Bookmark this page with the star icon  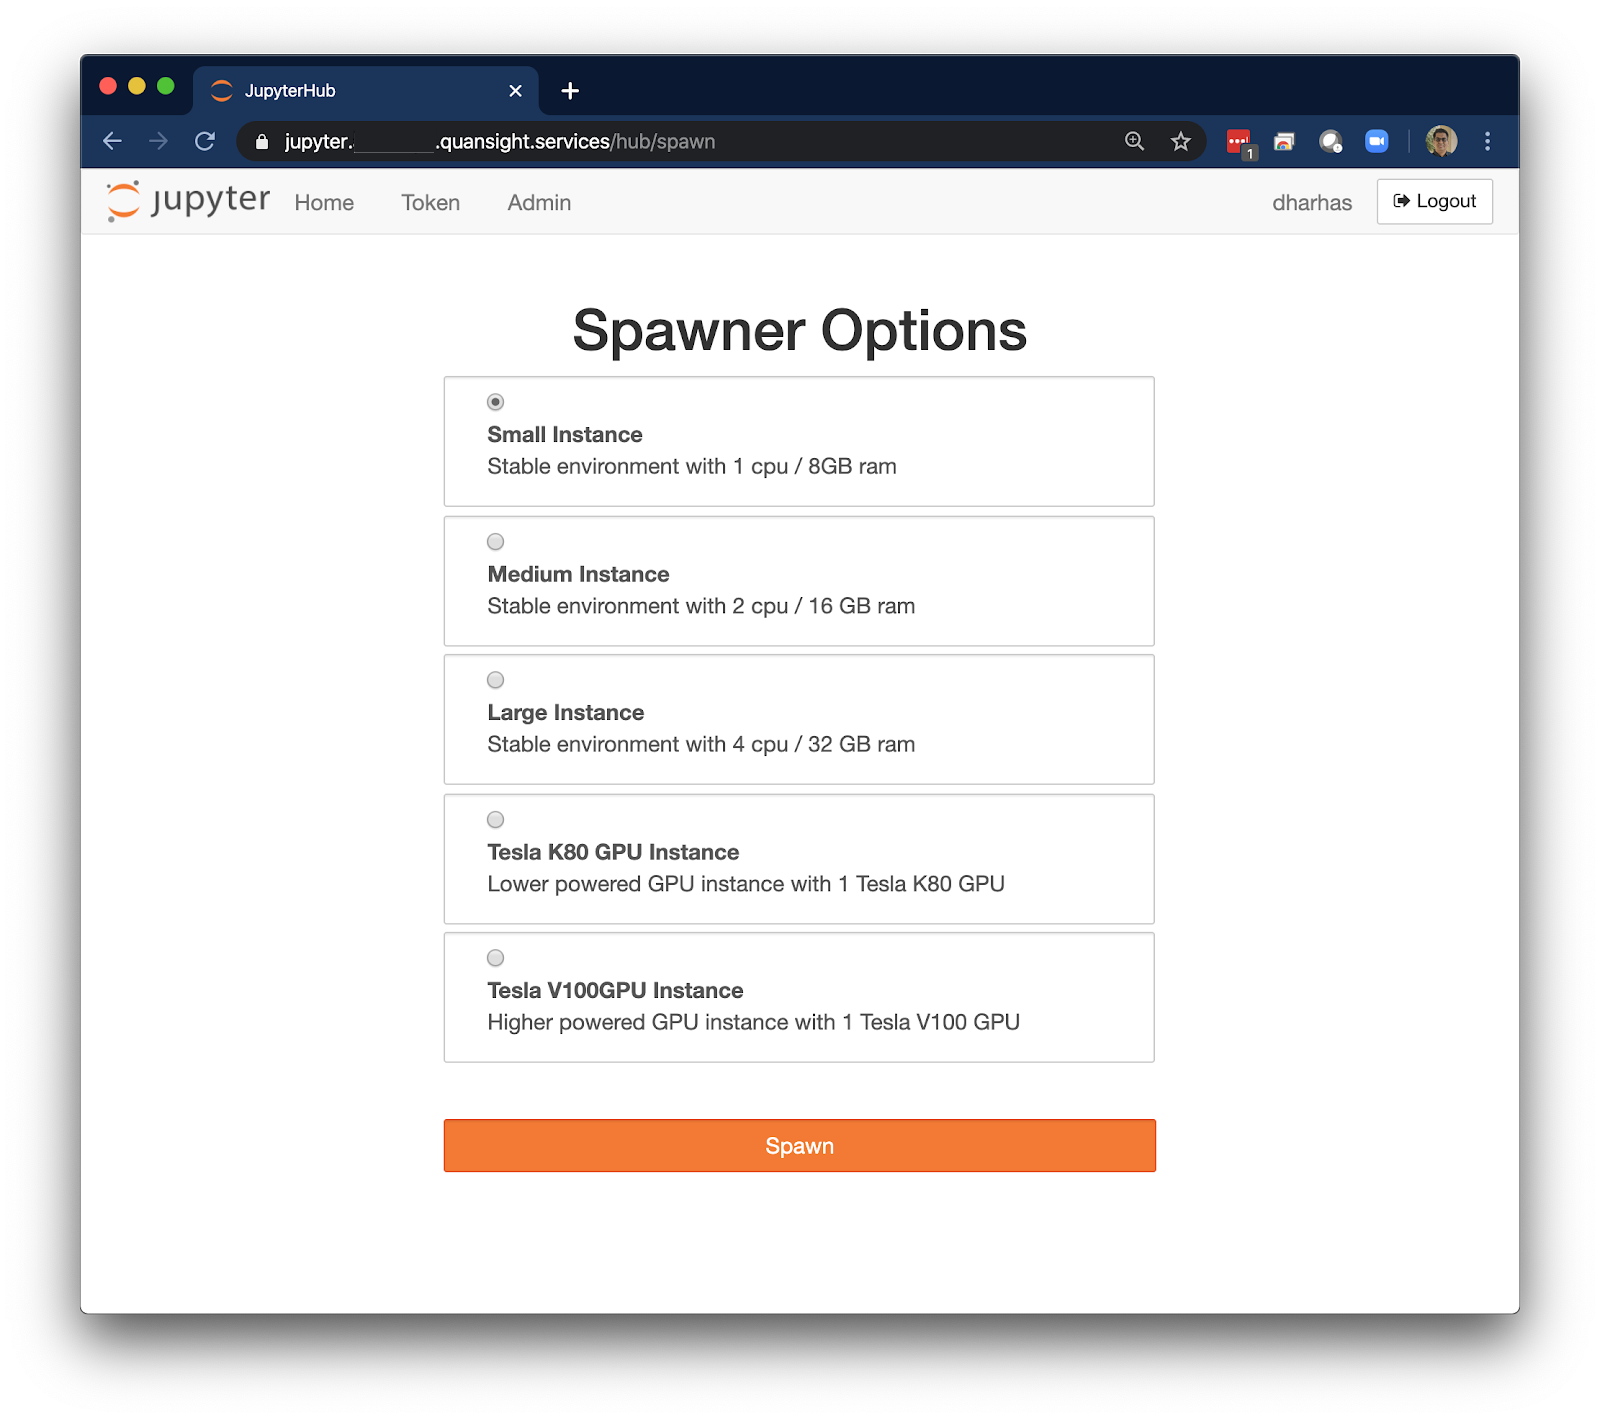point(1180,141)
